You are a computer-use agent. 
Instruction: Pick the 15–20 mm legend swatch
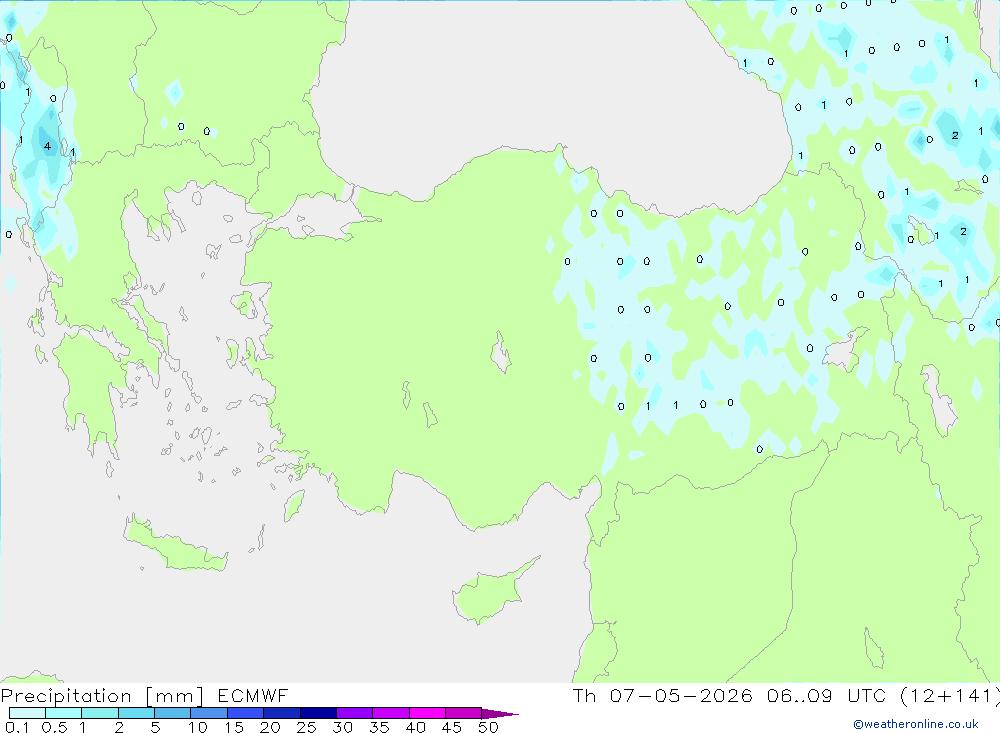pos(245,713)
